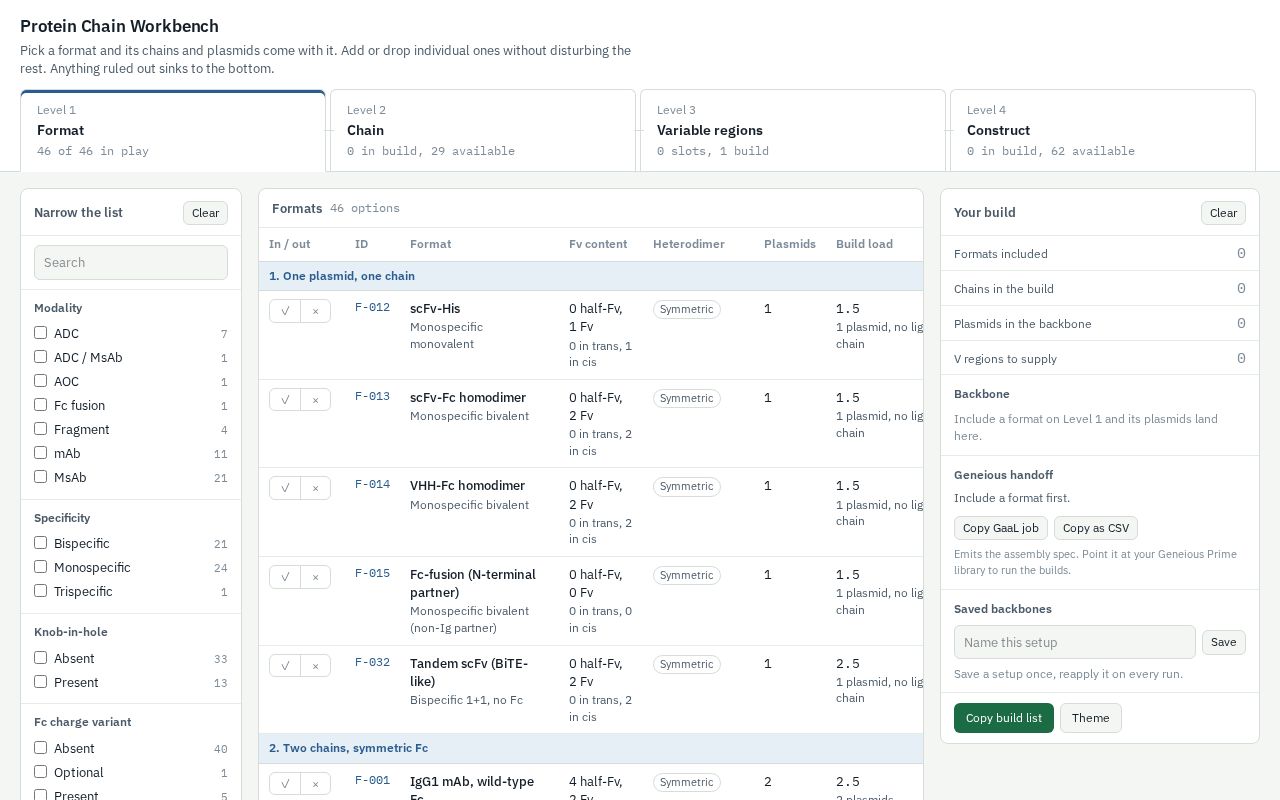Click 'Plasmids in the backbone' row
This screenshot has height=800, width=1280.
1100,324
